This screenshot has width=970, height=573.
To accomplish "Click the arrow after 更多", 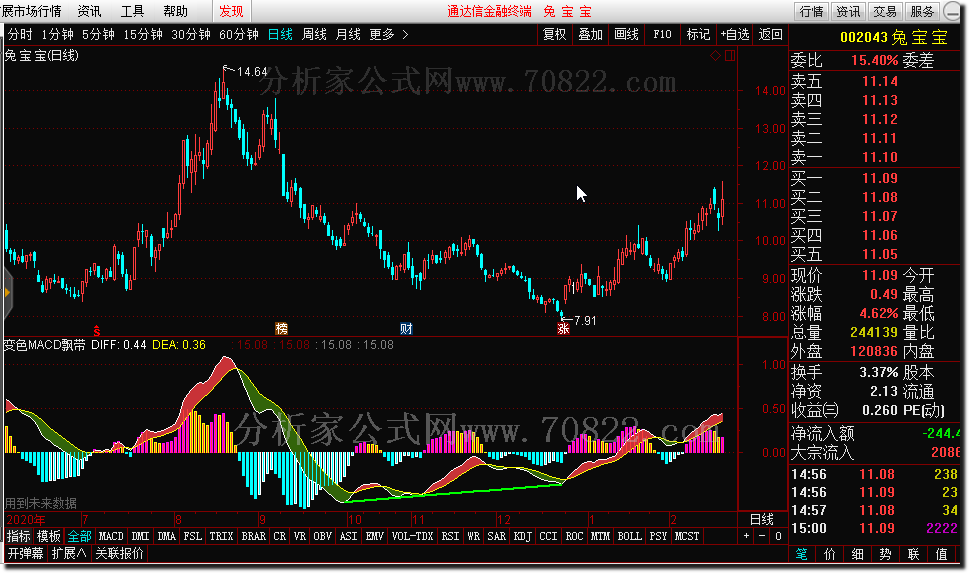I will pyautogui.click(x=405, y=35).
